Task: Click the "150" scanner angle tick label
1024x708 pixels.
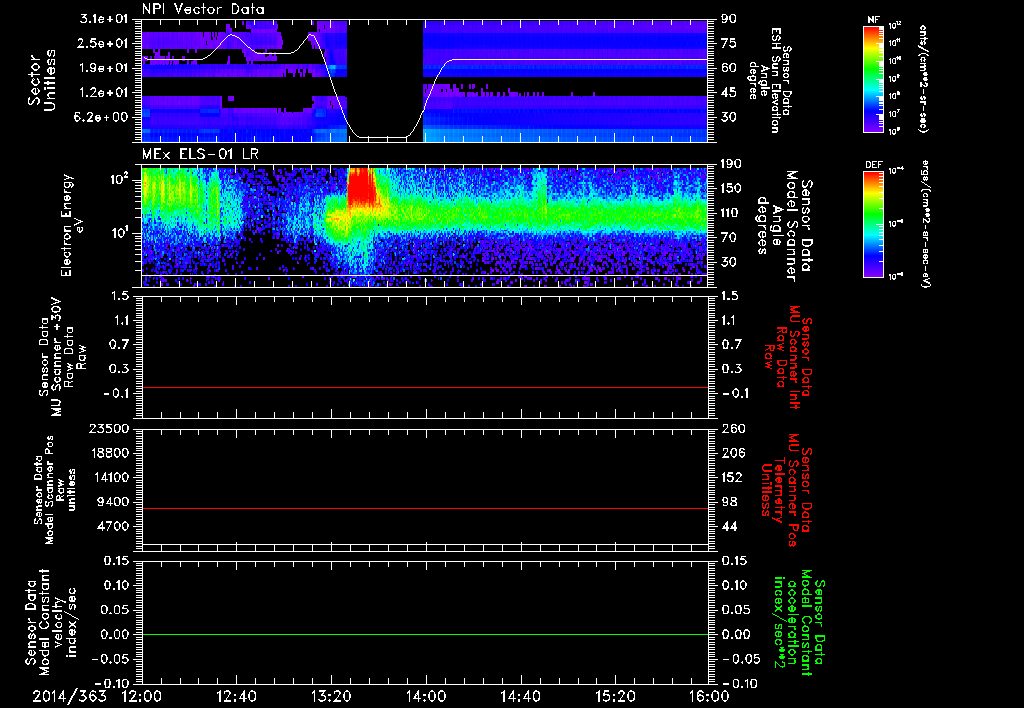Action: point(732,188)
